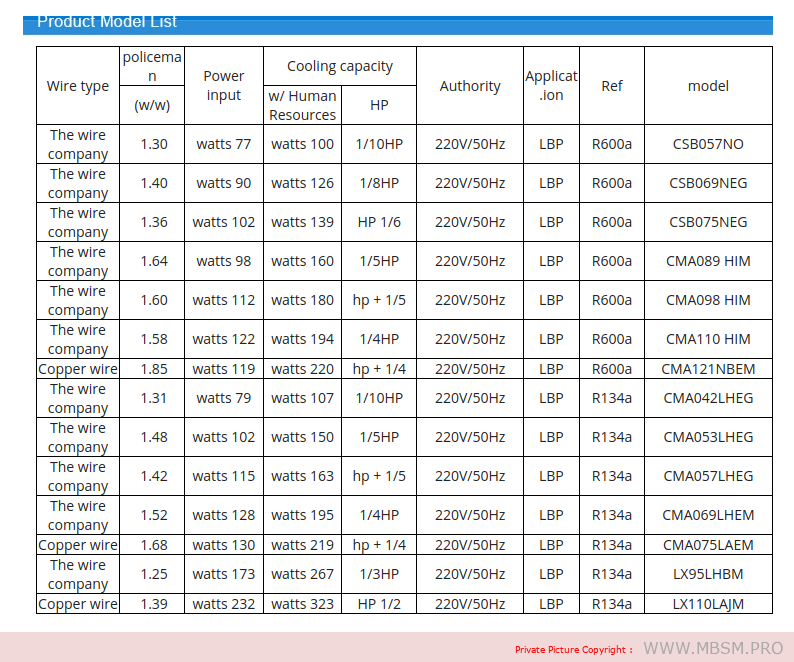Screen dimensions: 794x662
Task: Open the WWW.MBSM.PRO website link
Action: [x=714, y=648]
